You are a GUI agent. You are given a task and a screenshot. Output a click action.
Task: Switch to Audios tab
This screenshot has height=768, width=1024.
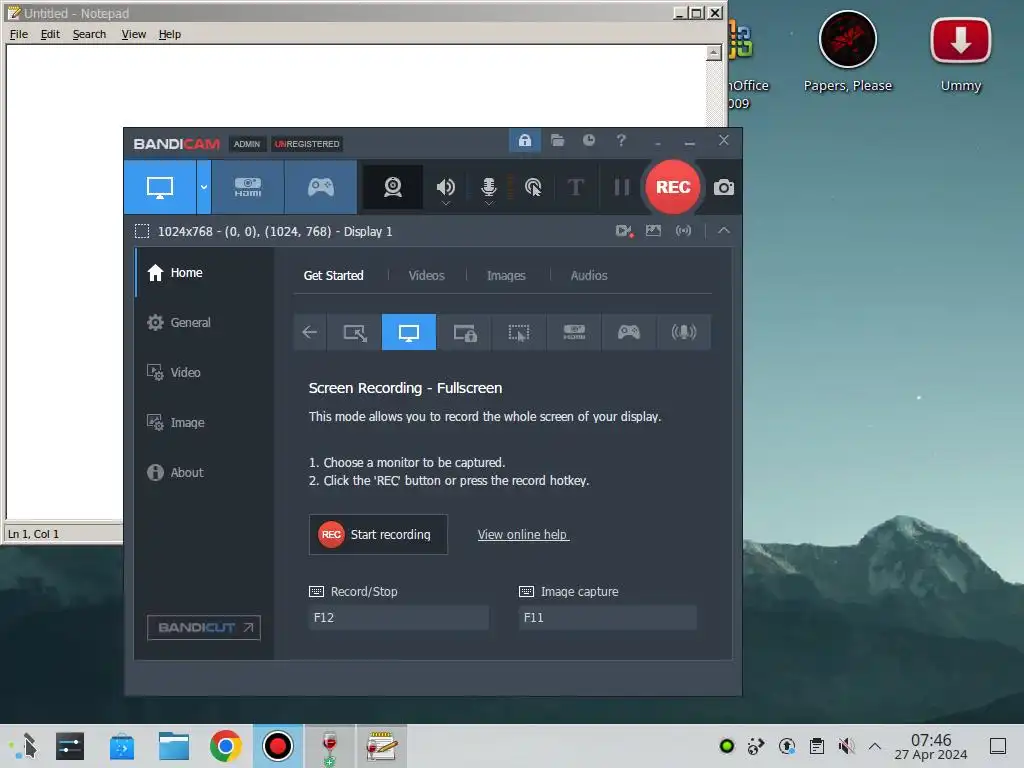point(589,276)
